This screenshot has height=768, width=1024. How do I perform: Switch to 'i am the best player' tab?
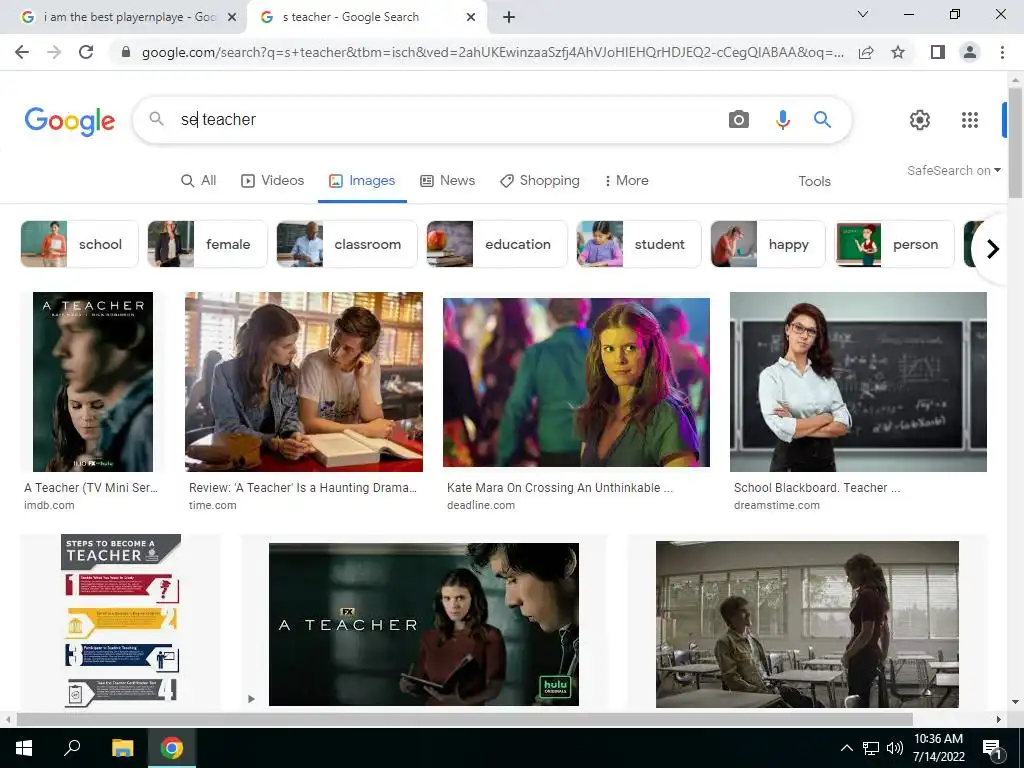[122, 17]
